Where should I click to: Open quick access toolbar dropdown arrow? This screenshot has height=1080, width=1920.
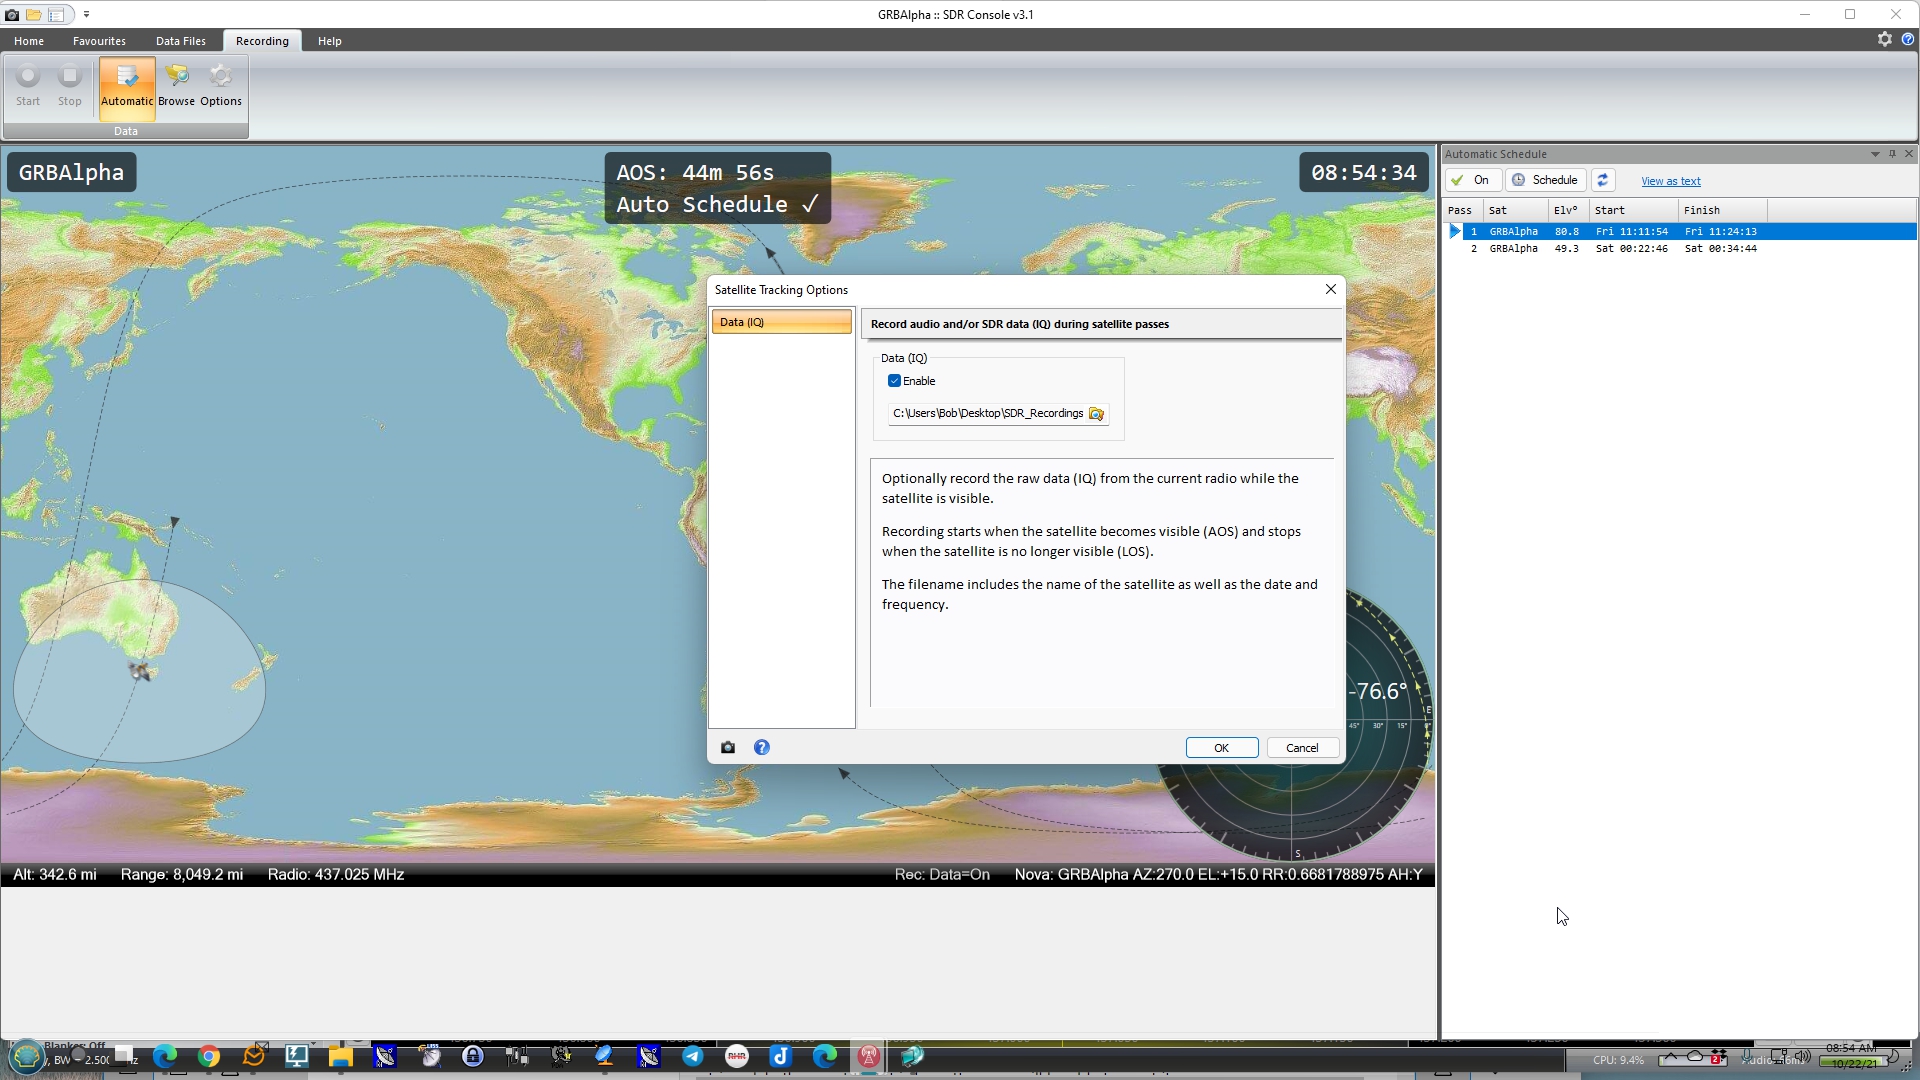[x=86, y=14]
